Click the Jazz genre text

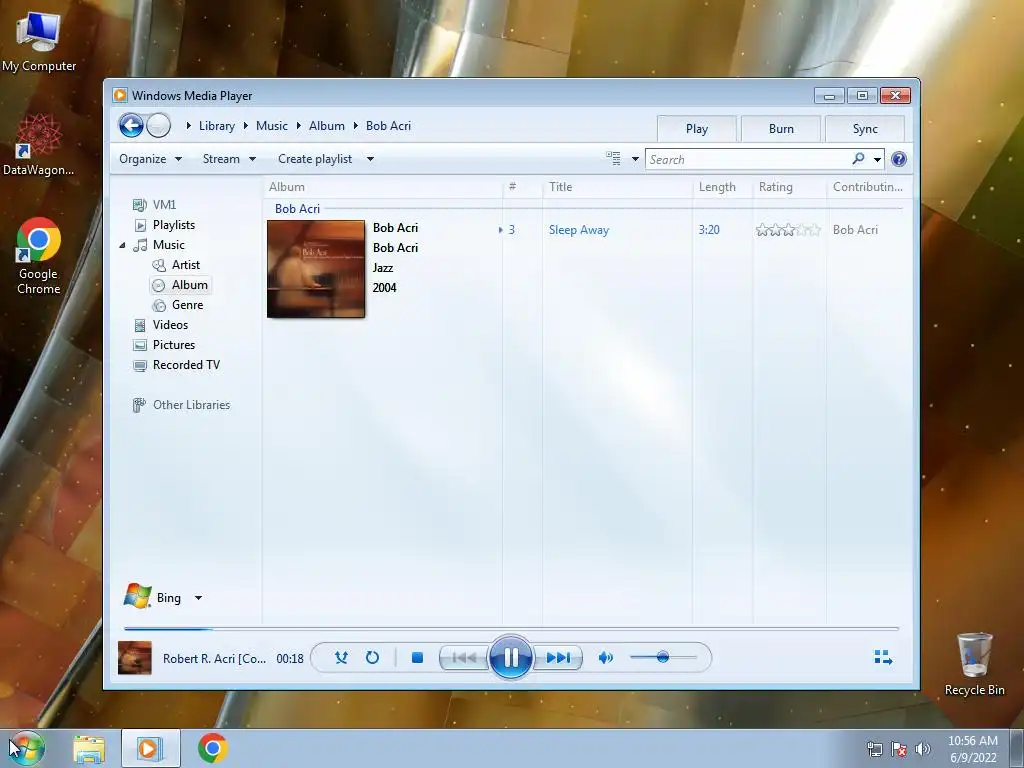383,268
